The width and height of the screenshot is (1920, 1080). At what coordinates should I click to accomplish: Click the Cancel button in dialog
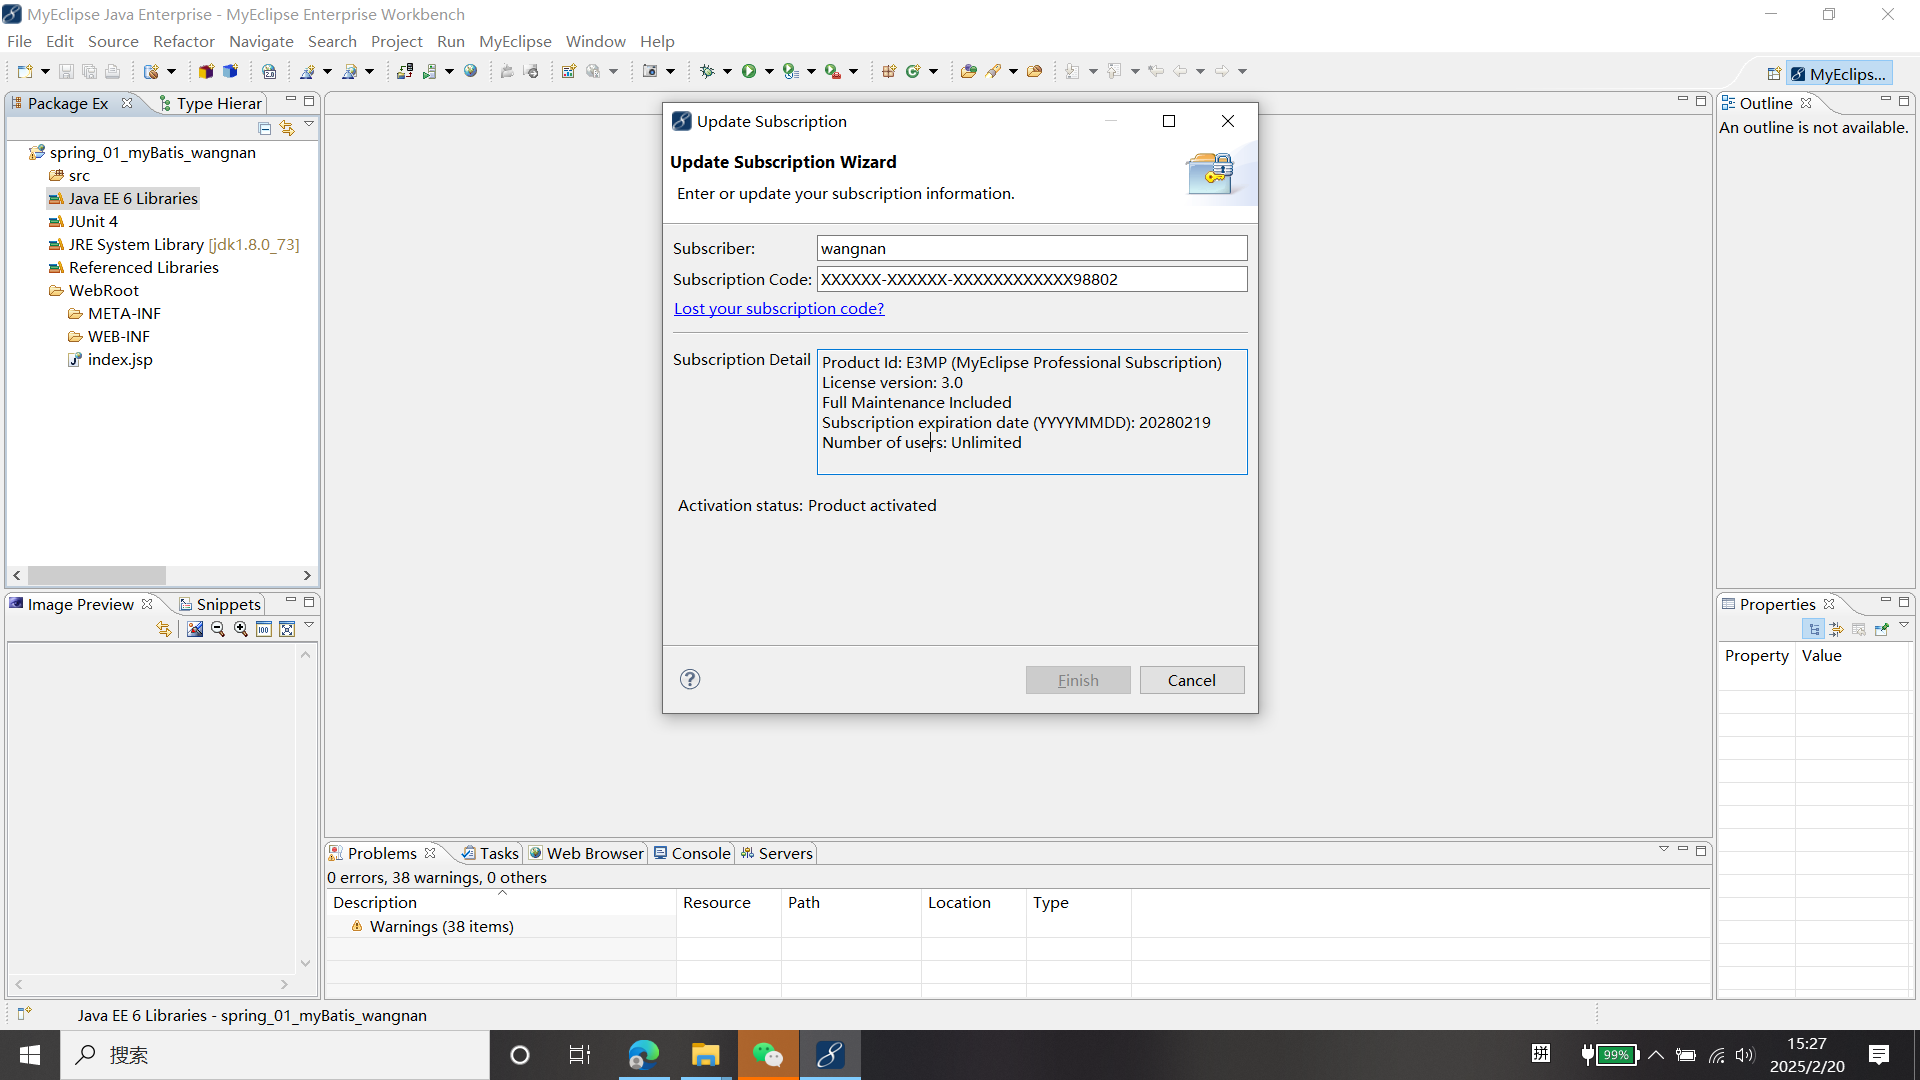click(x=1192, y=680)
